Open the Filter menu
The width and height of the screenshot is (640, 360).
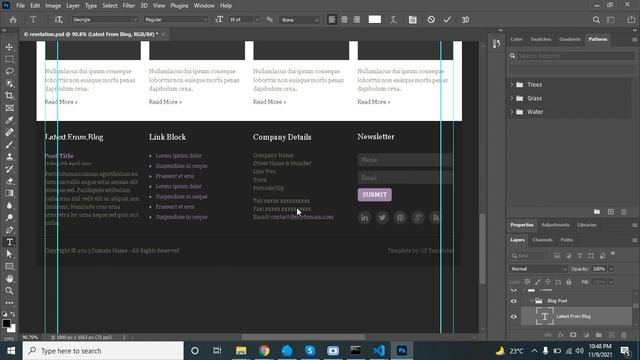[129, 6]
